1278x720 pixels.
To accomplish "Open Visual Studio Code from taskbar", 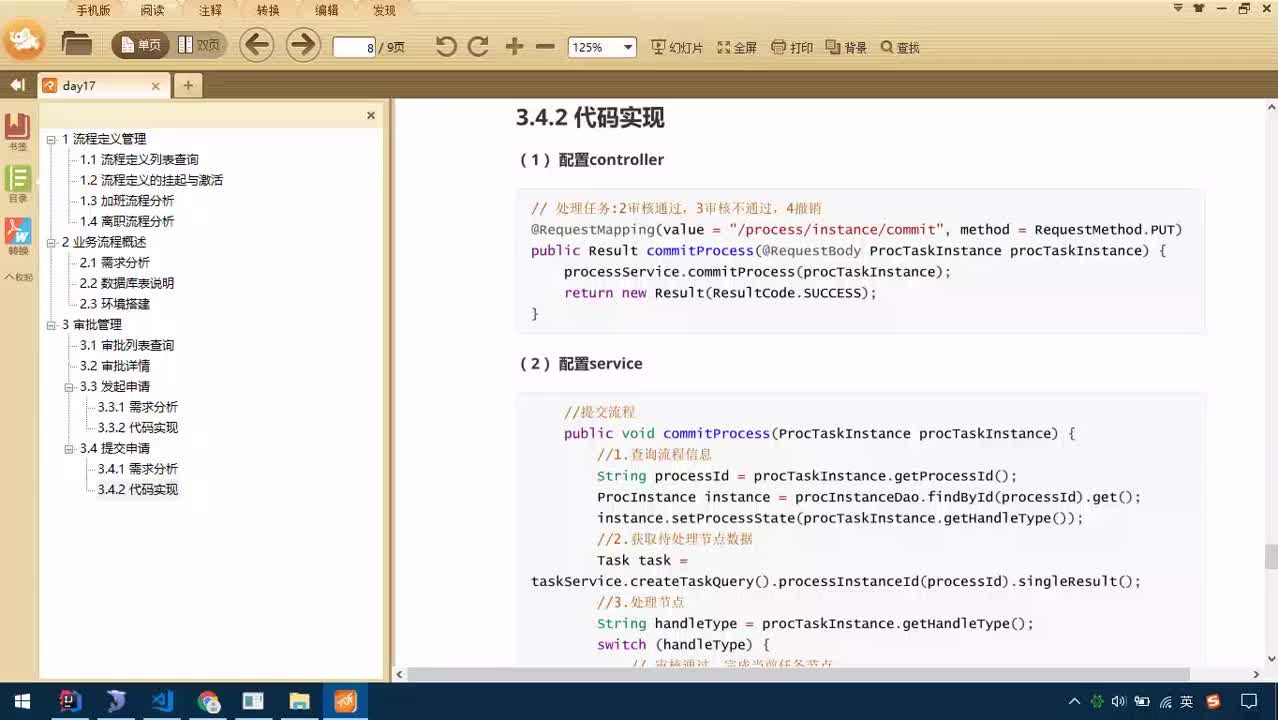I will pos(162,701).
